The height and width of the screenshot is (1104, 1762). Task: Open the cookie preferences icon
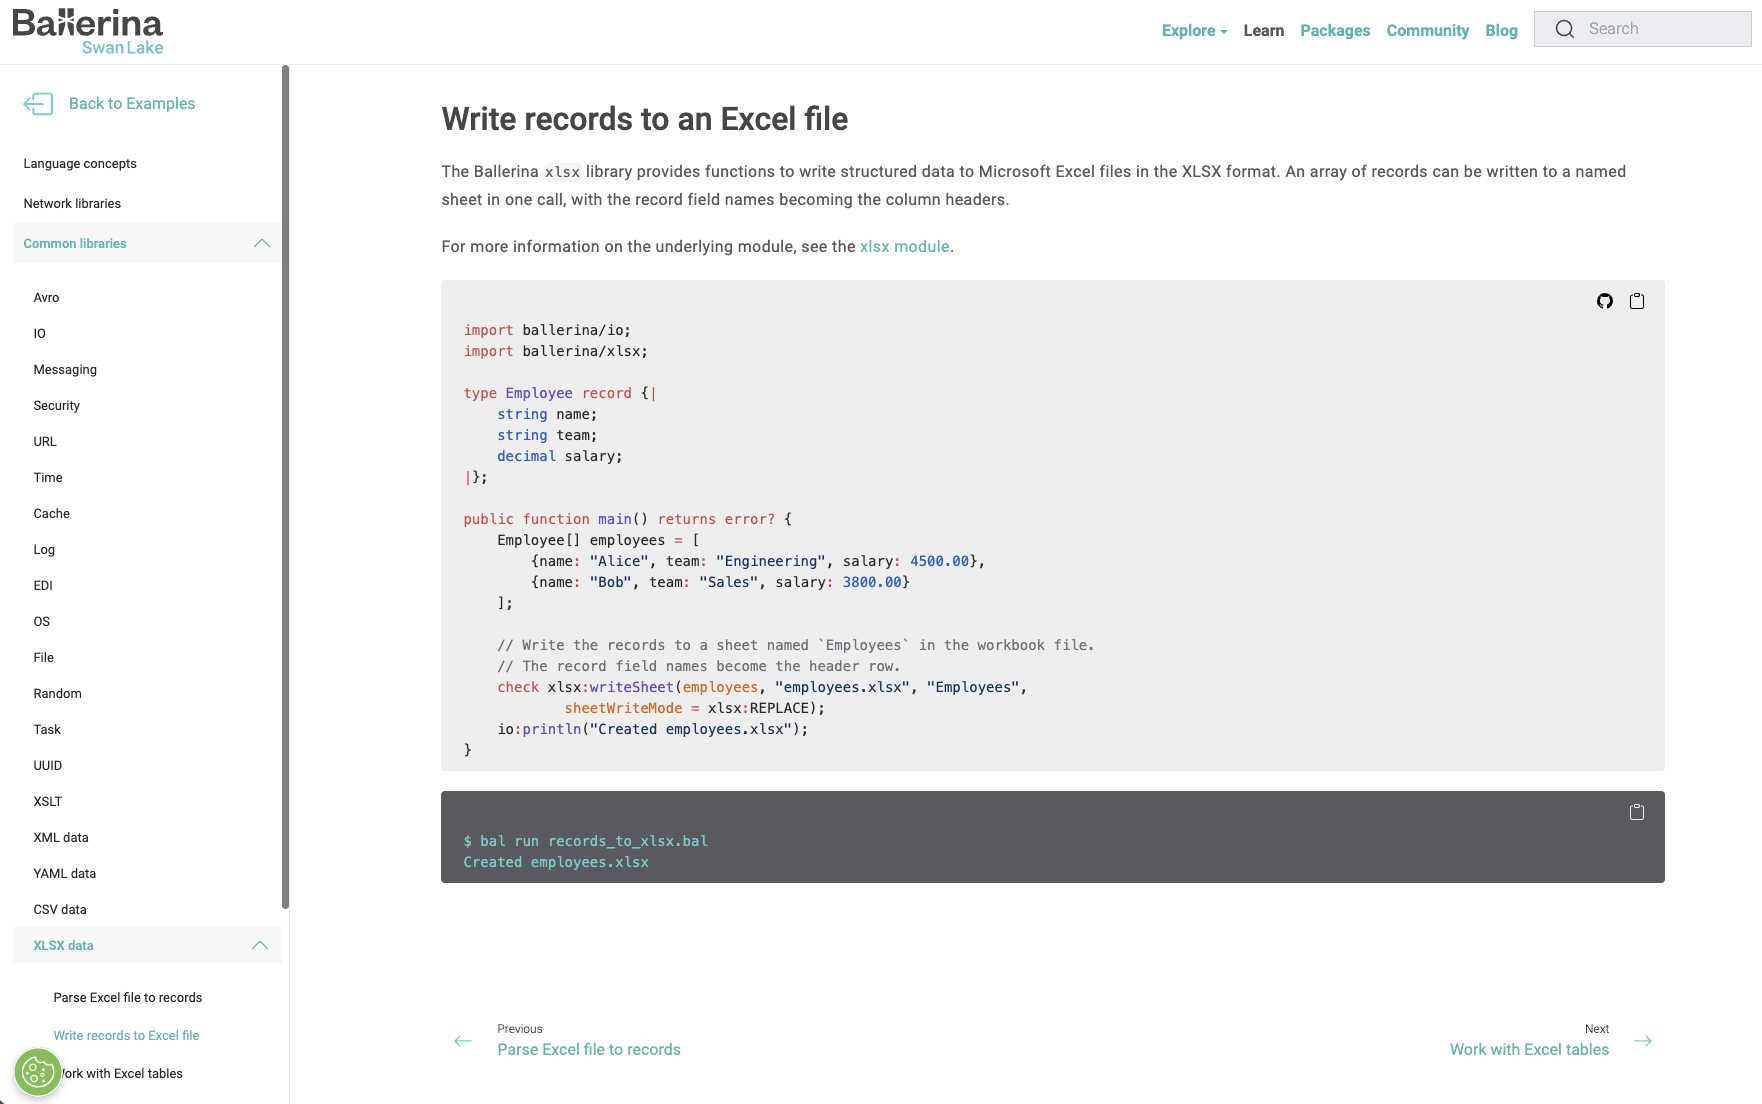point(38,1073)
